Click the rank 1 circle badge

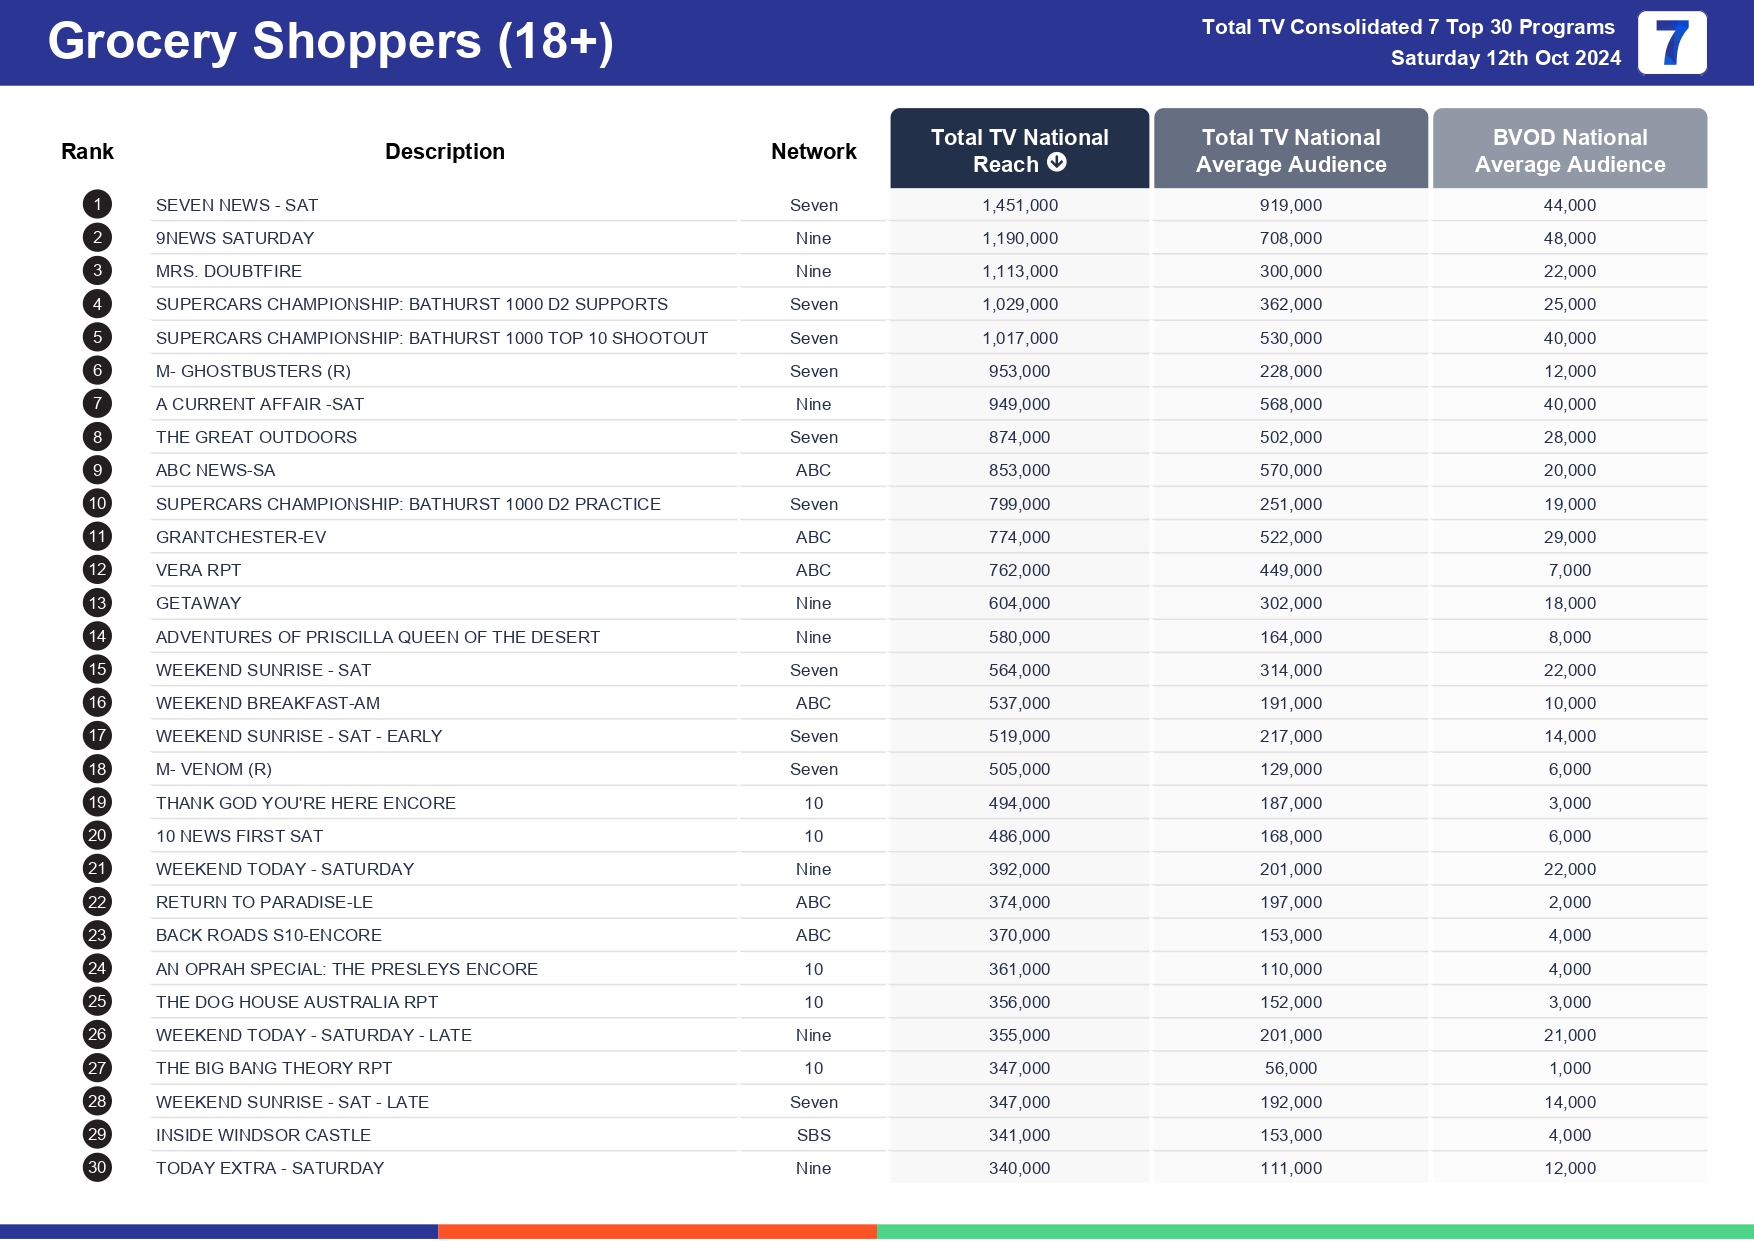[97, 205]
